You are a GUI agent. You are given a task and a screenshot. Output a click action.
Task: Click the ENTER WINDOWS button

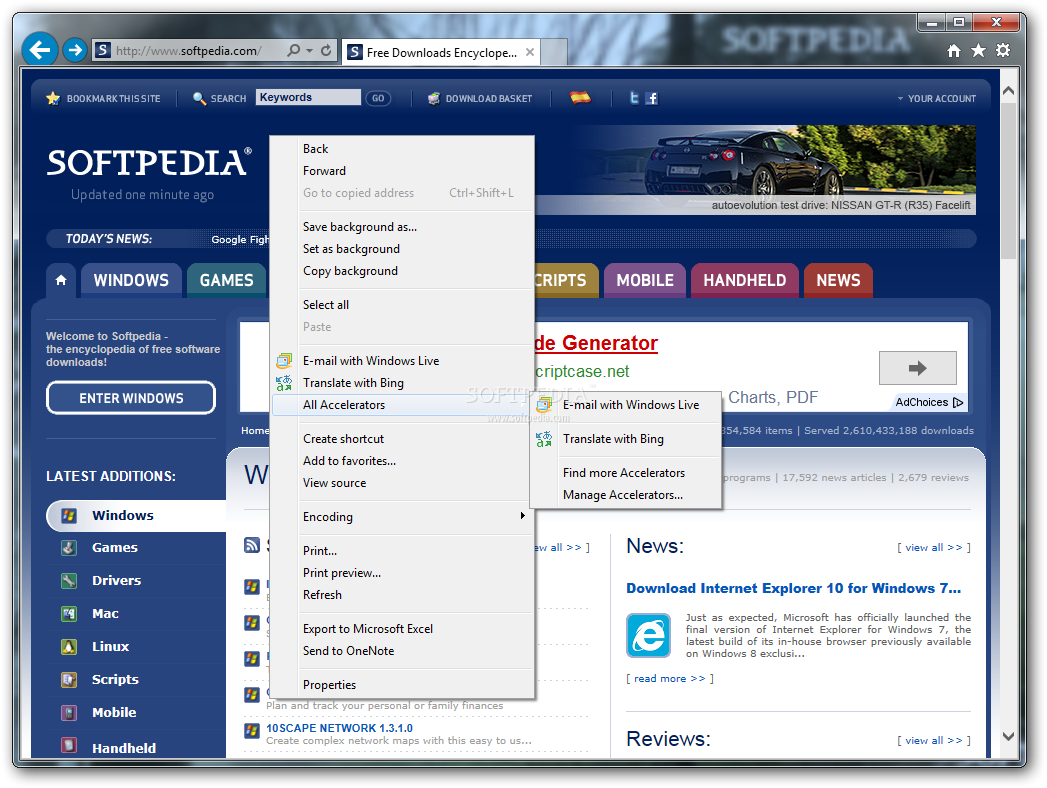tap(131, 398)
